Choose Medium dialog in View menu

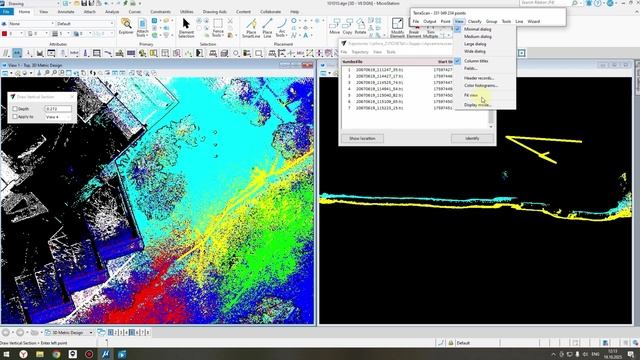point(478,37)
